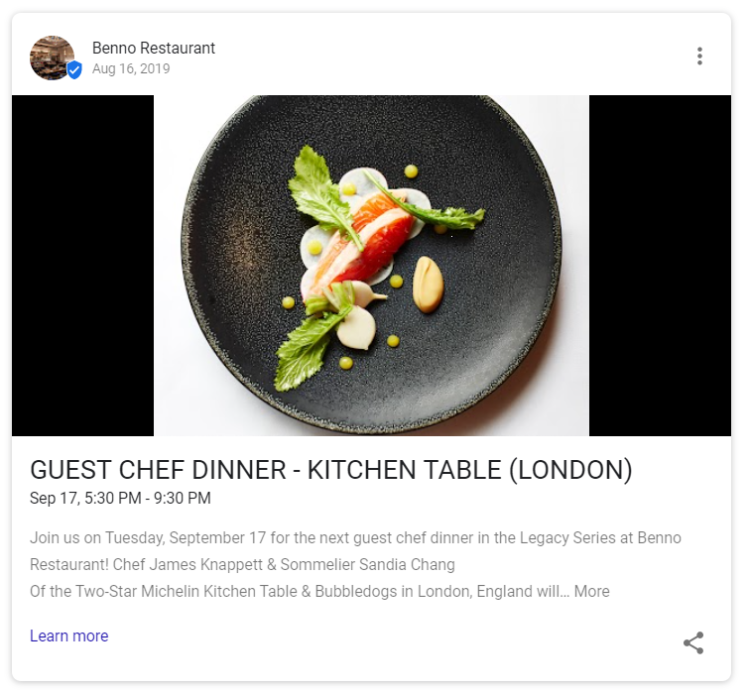Click the upper green leaf on the plate
750x692 pixels.
coord(320,194)
